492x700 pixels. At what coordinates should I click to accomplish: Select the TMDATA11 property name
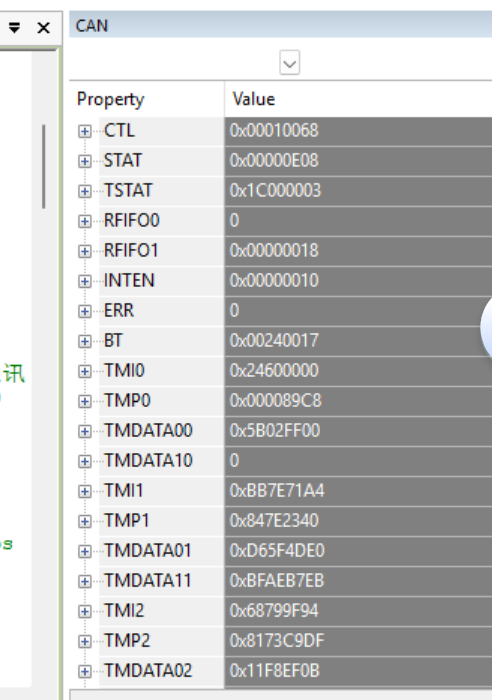coord(148,581)
